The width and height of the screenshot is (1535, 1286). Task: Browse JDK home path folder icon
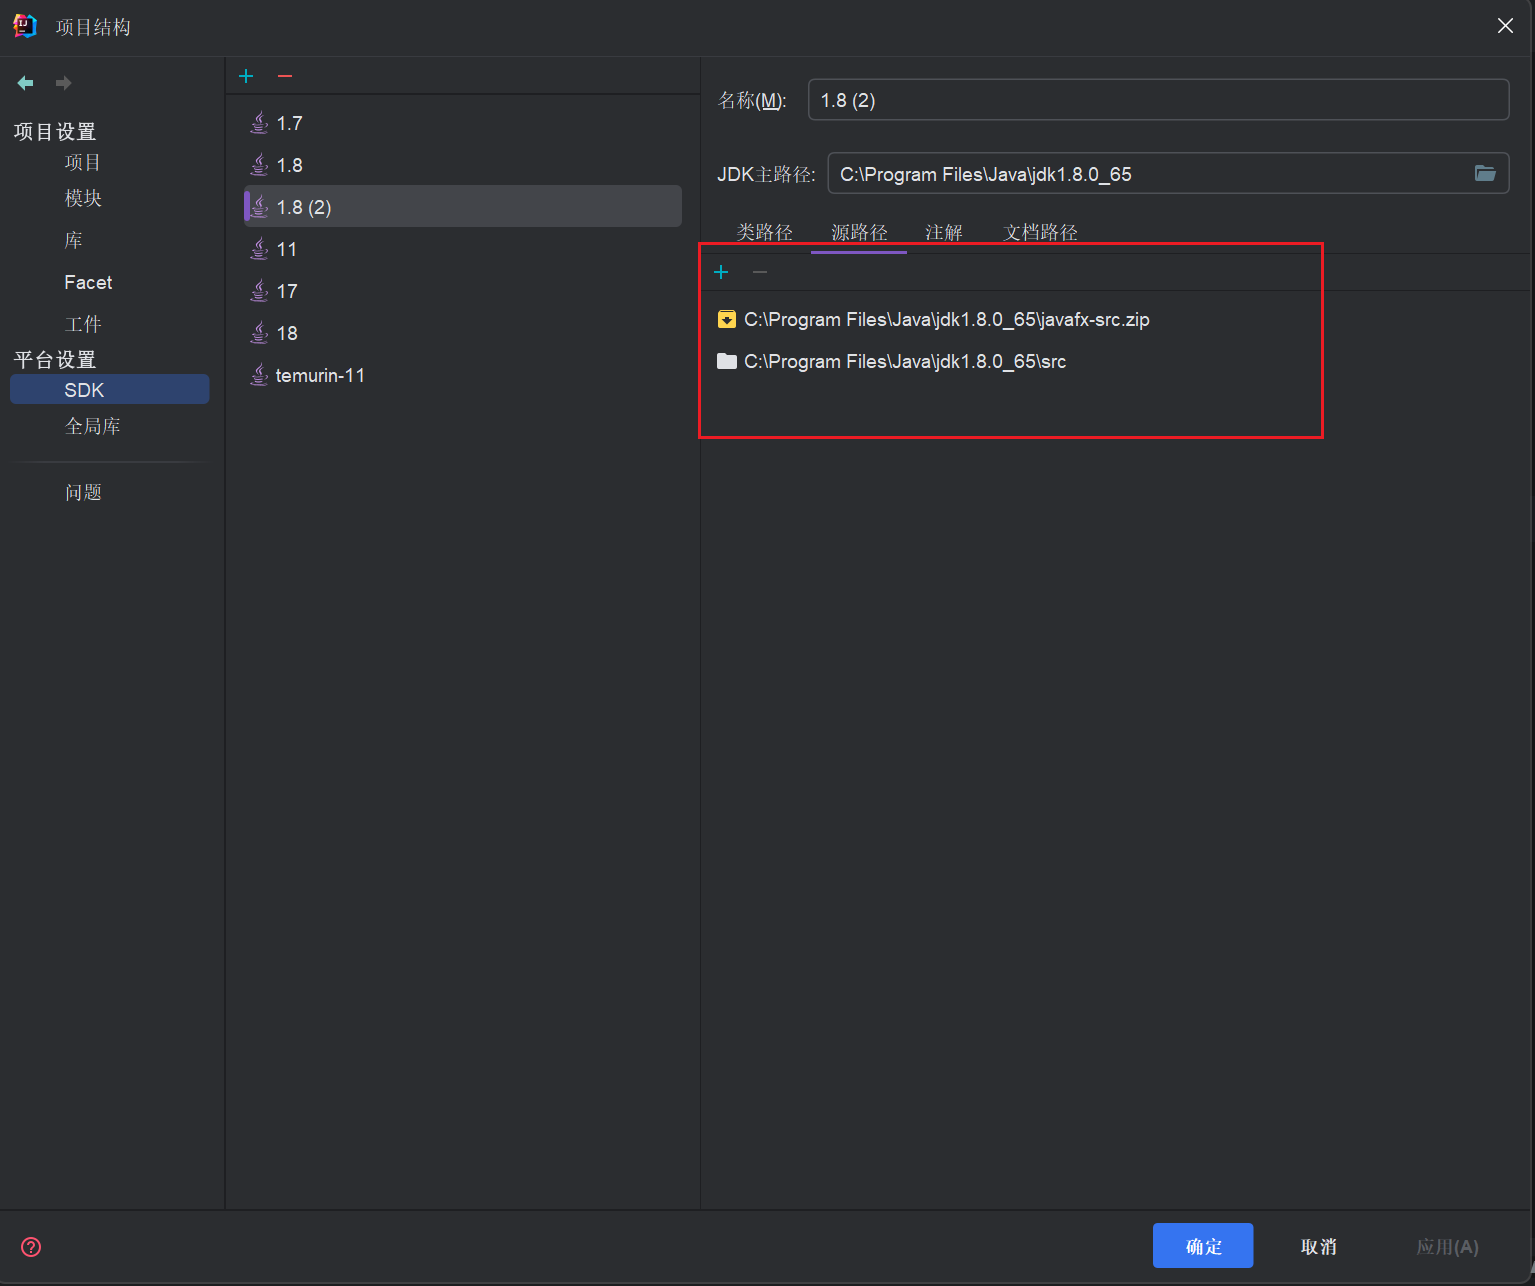tap(1484, 174)
